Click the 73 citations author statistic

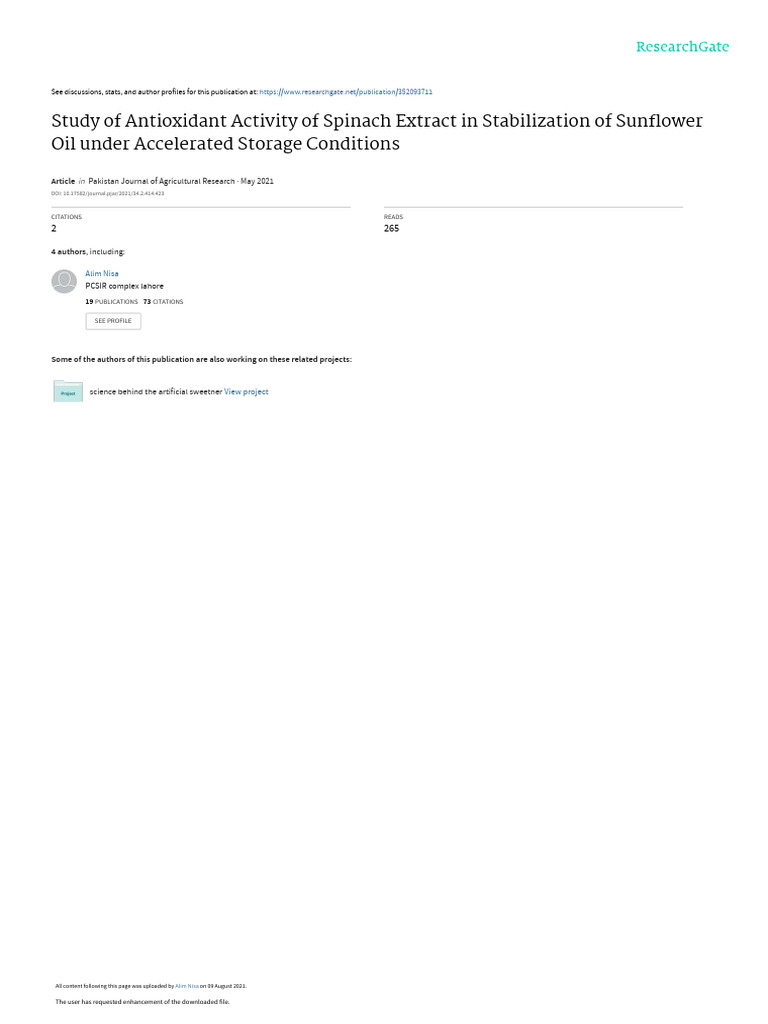[163, 302]
